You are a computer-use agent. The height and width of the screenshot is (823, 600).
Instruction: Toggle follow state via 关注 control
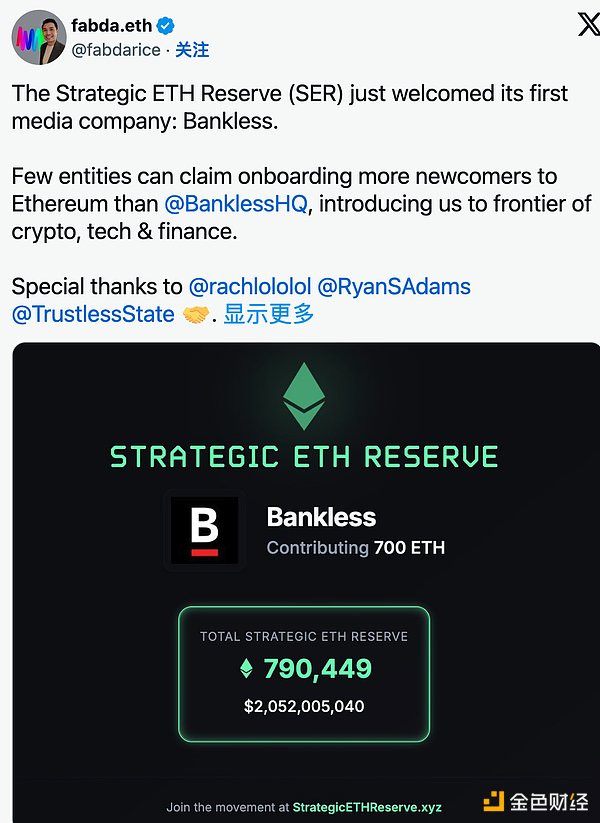click(x=191, y=49)
